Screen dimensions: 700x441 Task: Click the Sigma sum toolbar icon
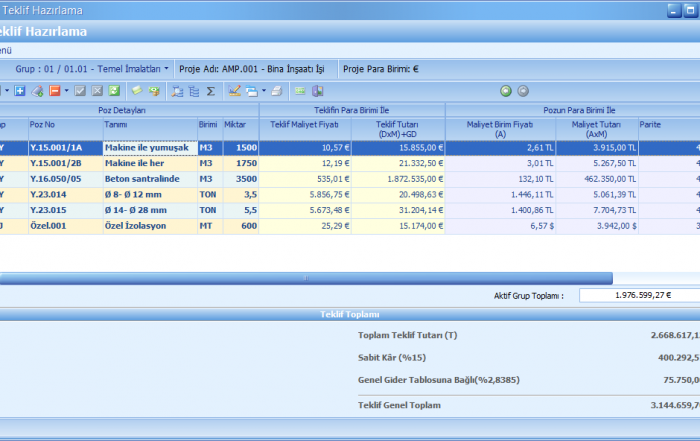point(210,91)
